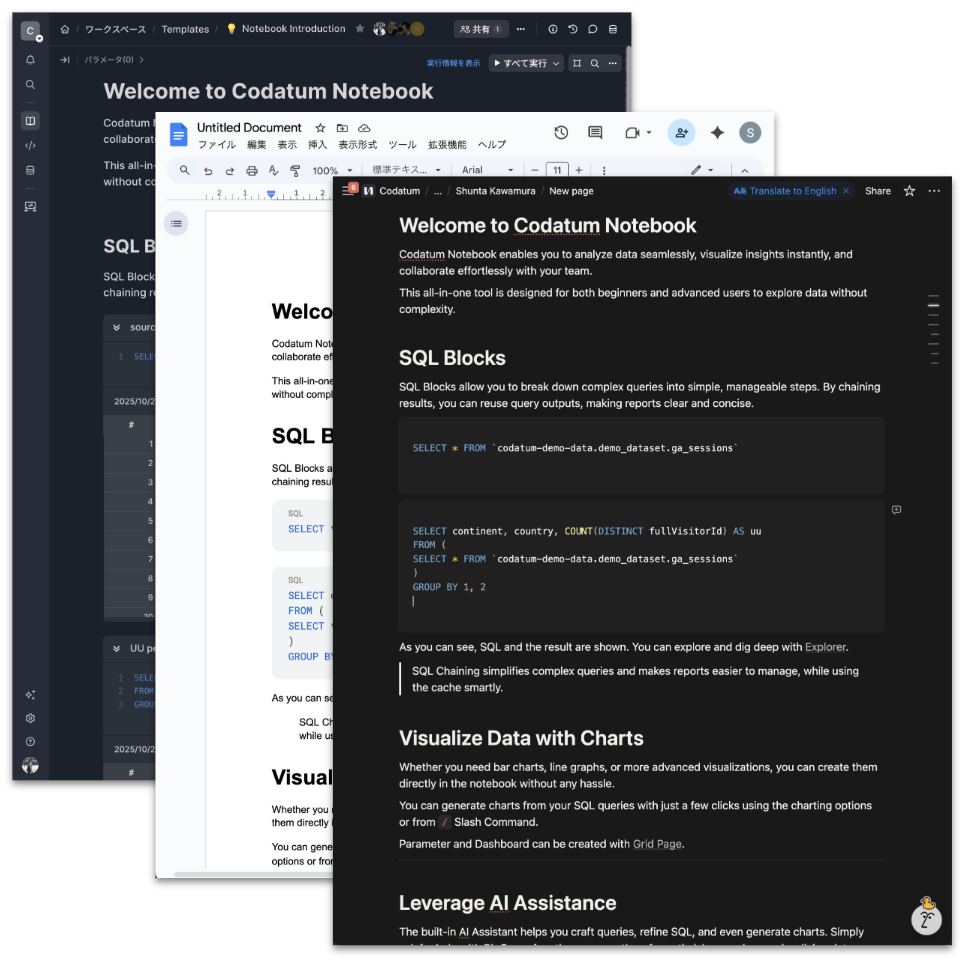Image resolution: width=978 pixels, height=974 pixels.
Task: Open the 挿入 menu in Google Docs
Action: (x=317, y=145)
